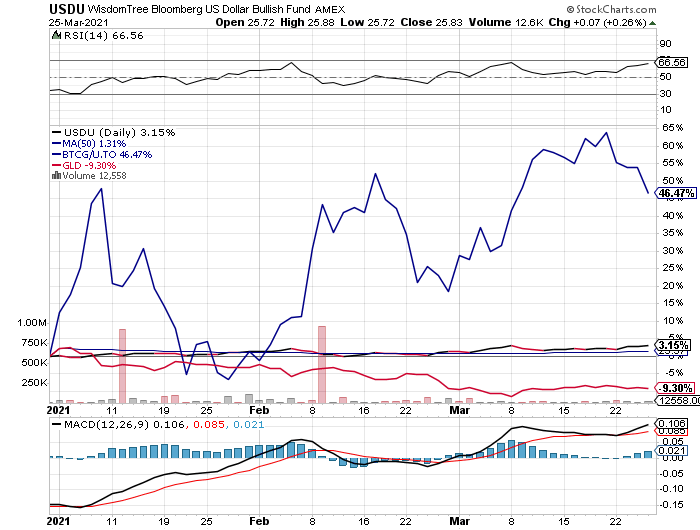Click the black MACD legend line swatch
This screenshot has height=530, width=700.
tap(56, 424)
